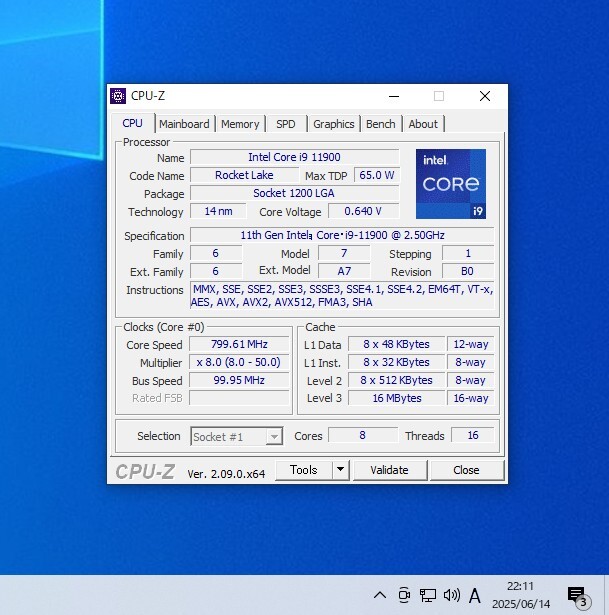Click the Core Voltage value '0.640 V'
The height and width of the screenshot is (615, 609).
tap(364, 211)
